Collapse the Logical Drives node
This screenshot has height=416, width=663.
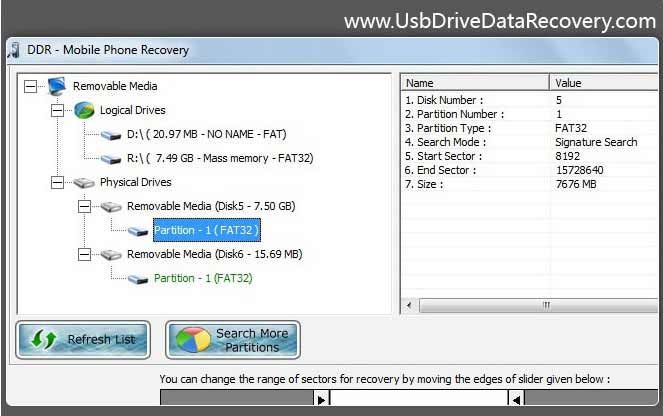[x=57, y=110]
